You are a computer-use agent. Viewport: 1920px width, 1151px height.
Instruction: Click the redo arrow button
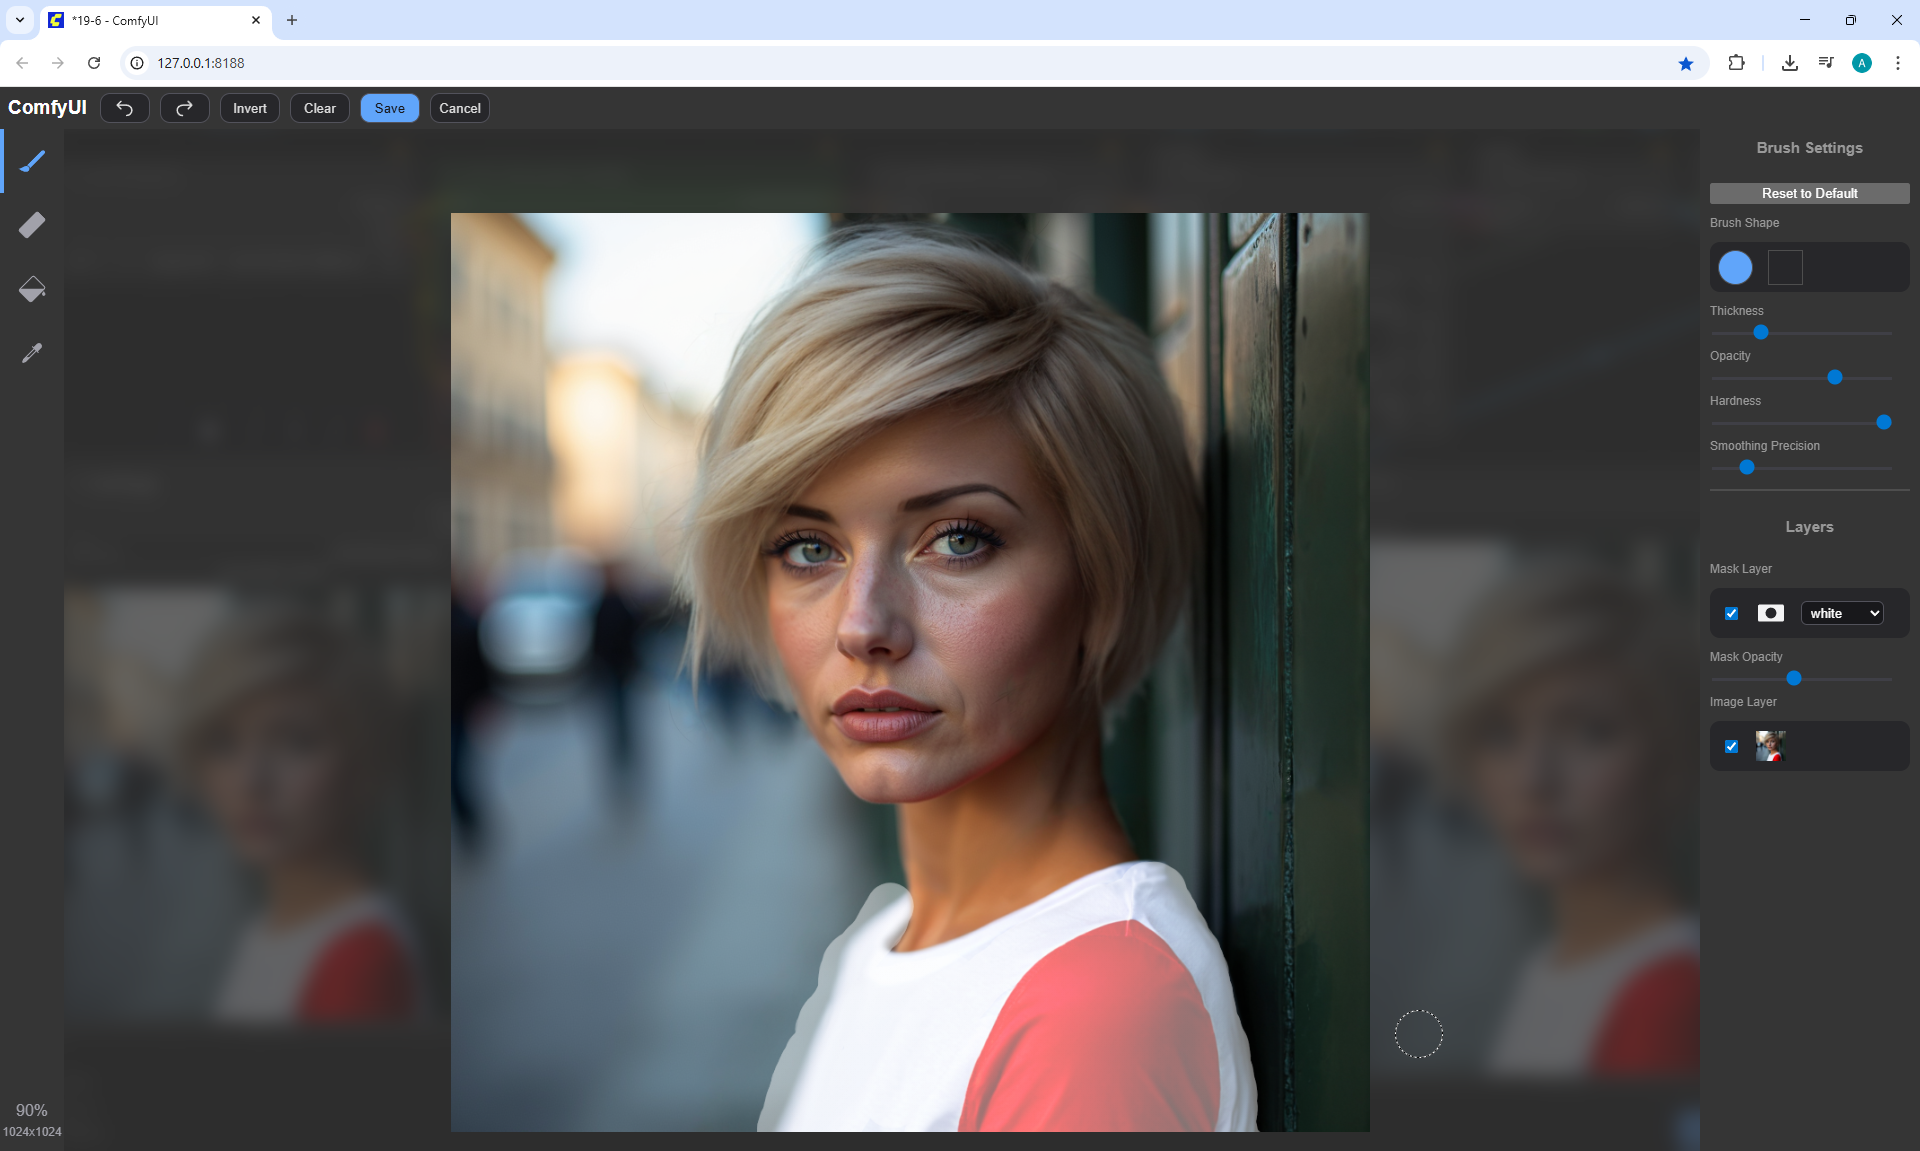[185, 108]
